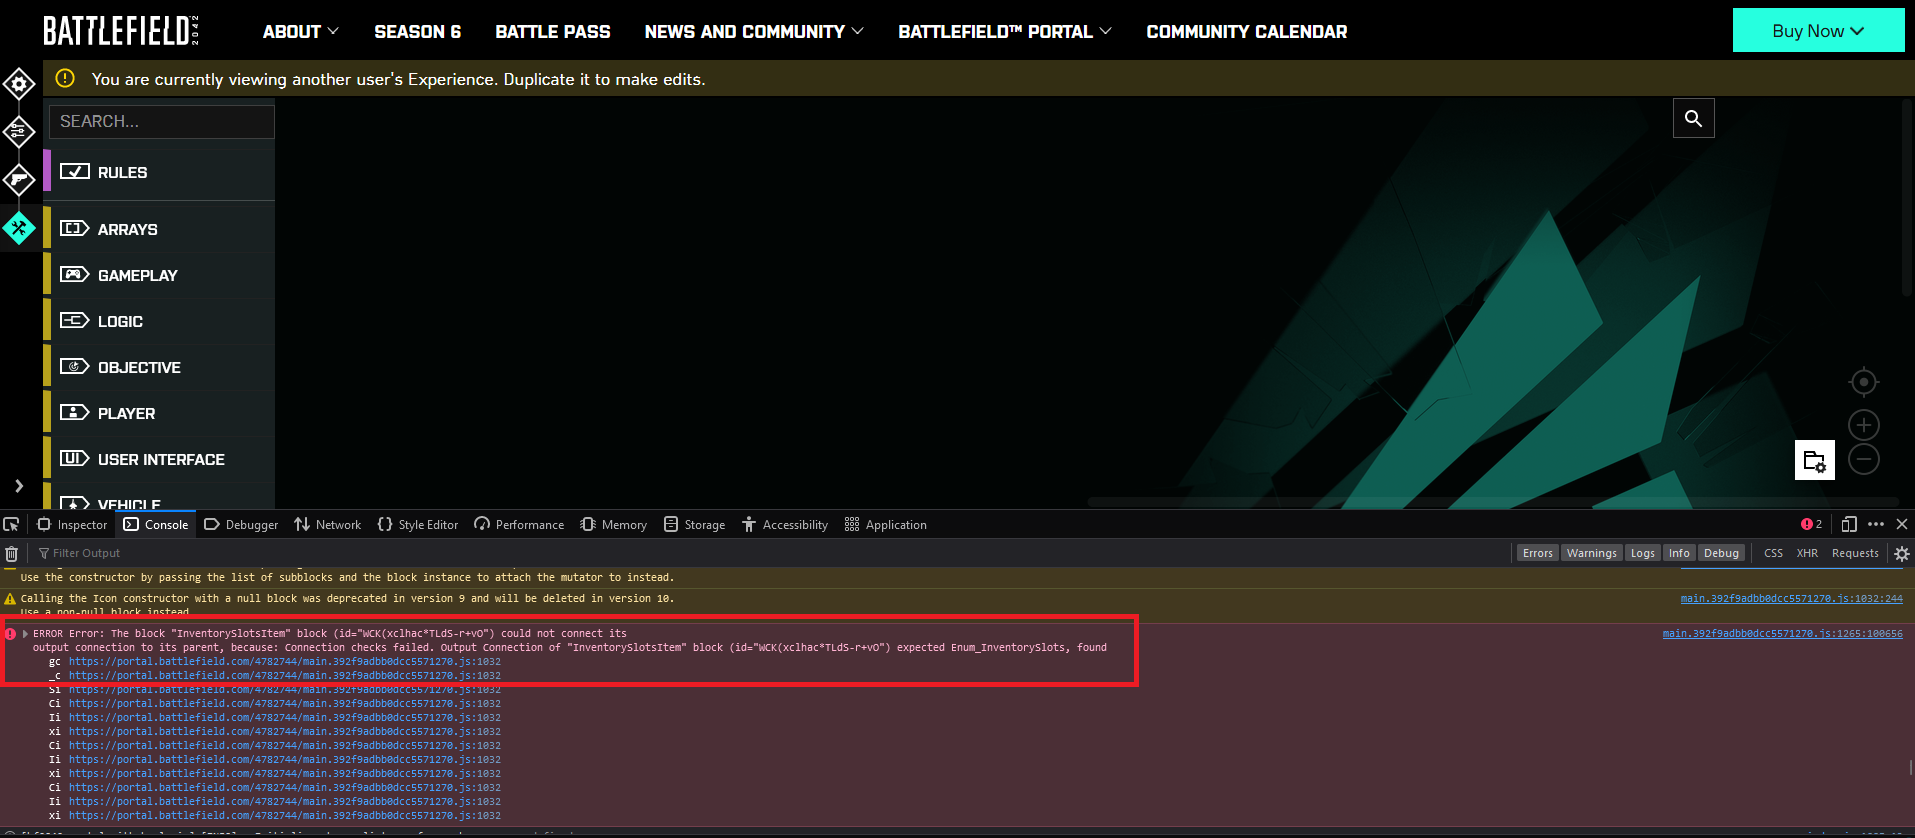Open the main.js:1265 source link
This screenshot has height=838, width=1915.
point(1782,634)
